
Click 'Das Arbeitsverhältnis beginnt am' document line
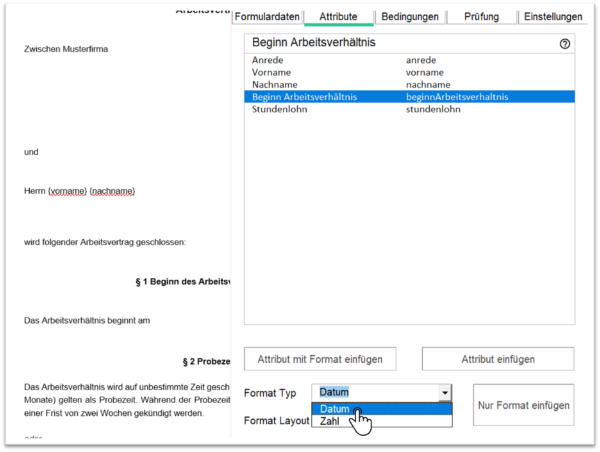(x=87, y=320)
